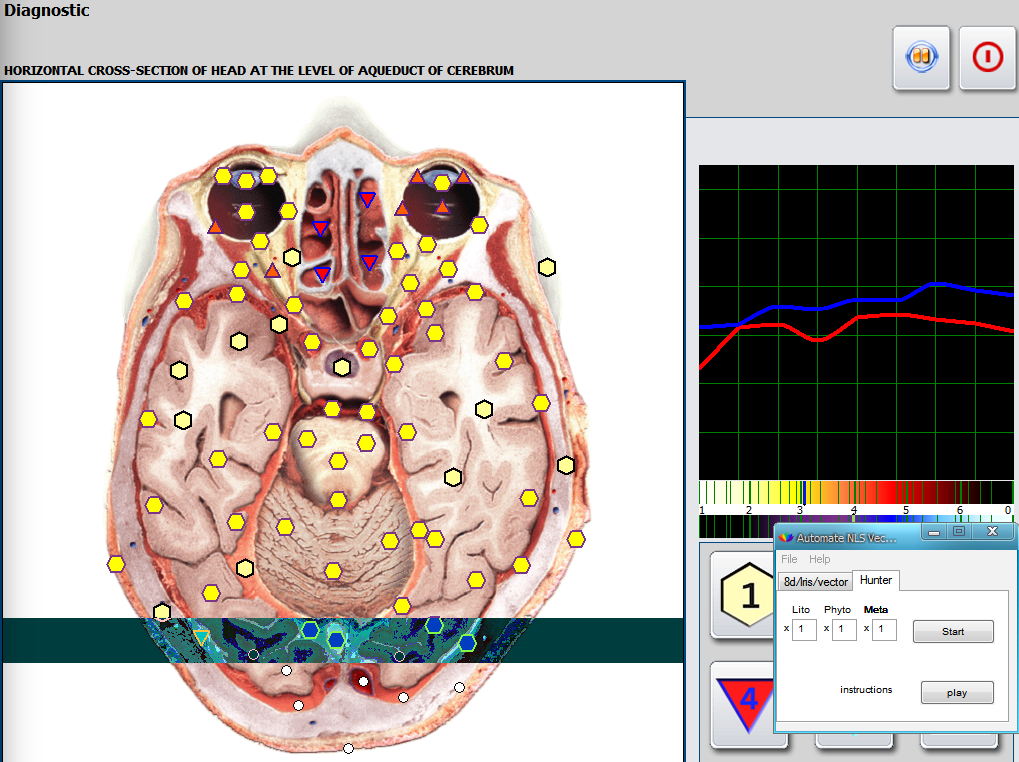Click the Phyto multiplier input field
Viewport: 1019px width, 762px height.
coord(844,629)
